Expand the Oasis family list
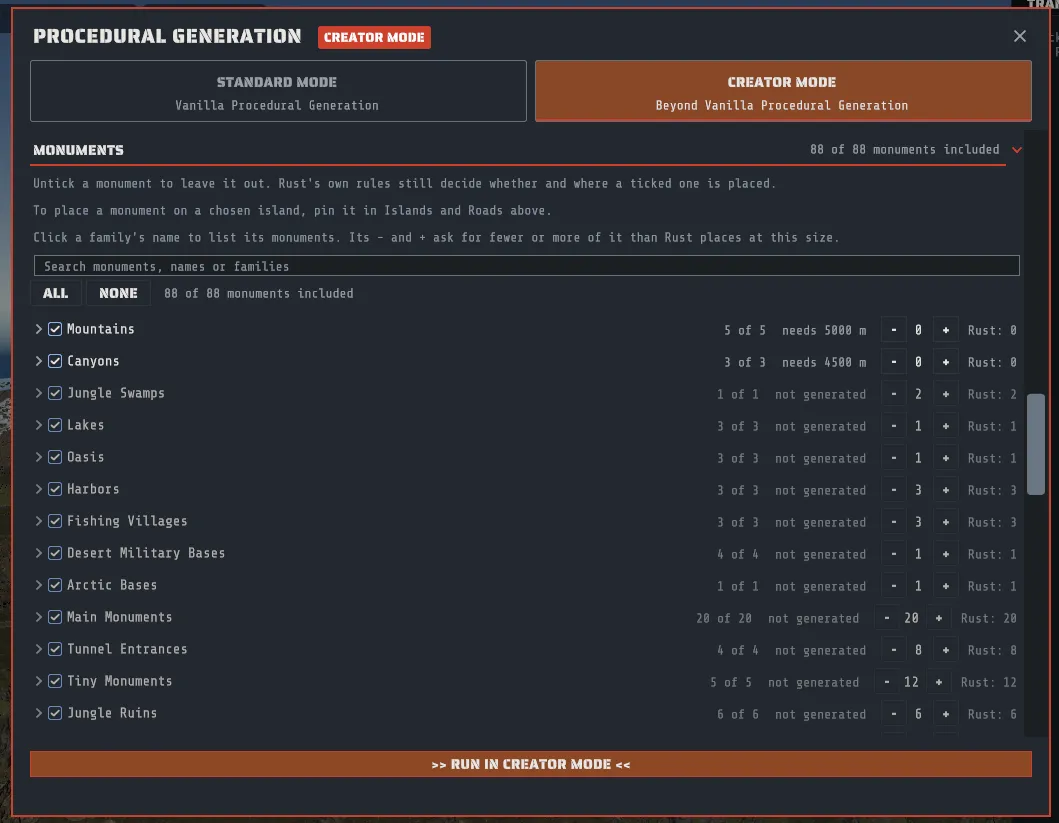Screen dimensions: 1059x823 [38, 457]
